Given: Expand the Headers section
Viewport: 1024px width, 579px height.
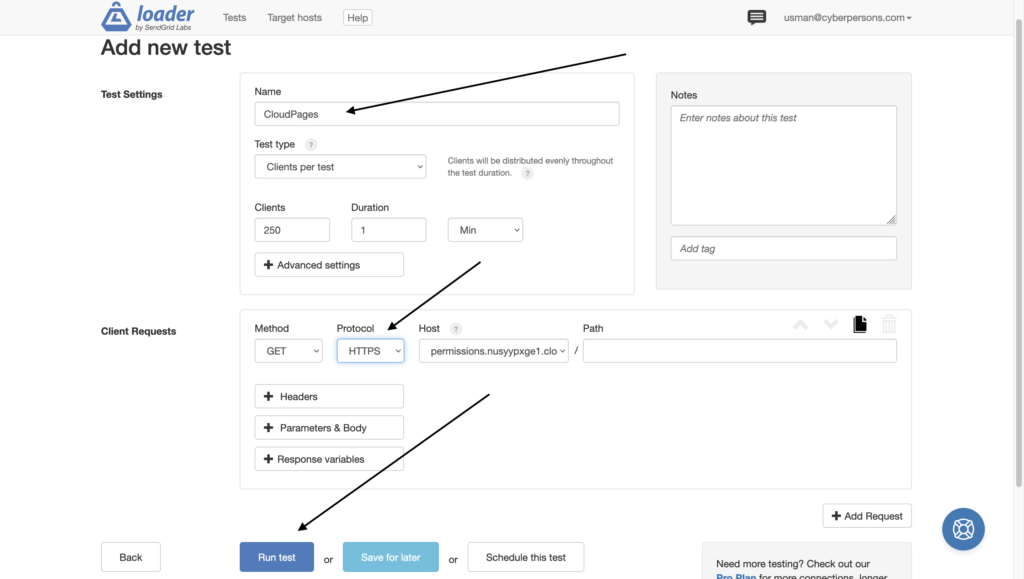Looking at the screenshot, I should [329, 396].
